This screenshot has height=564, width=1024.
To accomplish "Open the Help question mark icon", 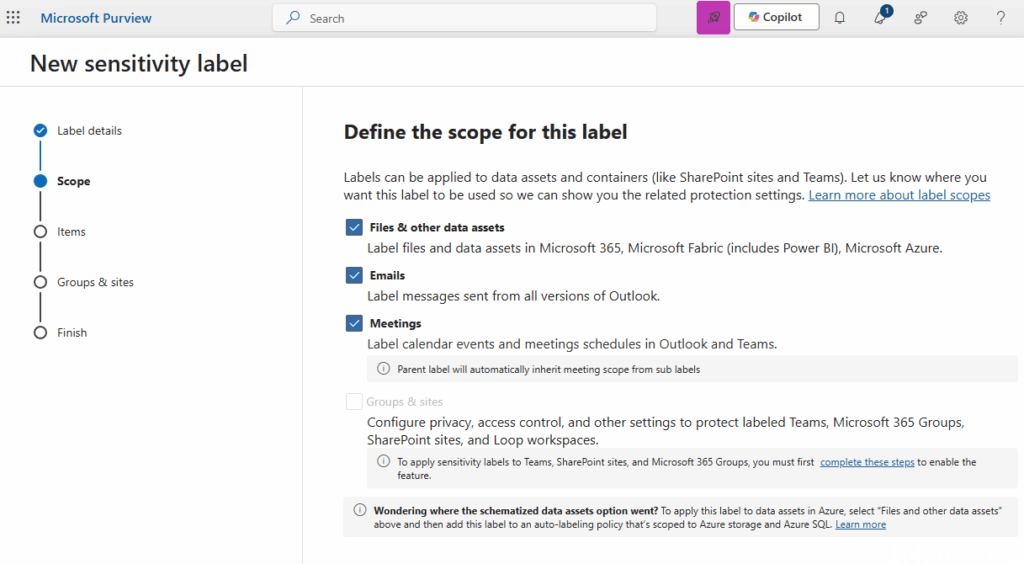I will click(1001, 18).
